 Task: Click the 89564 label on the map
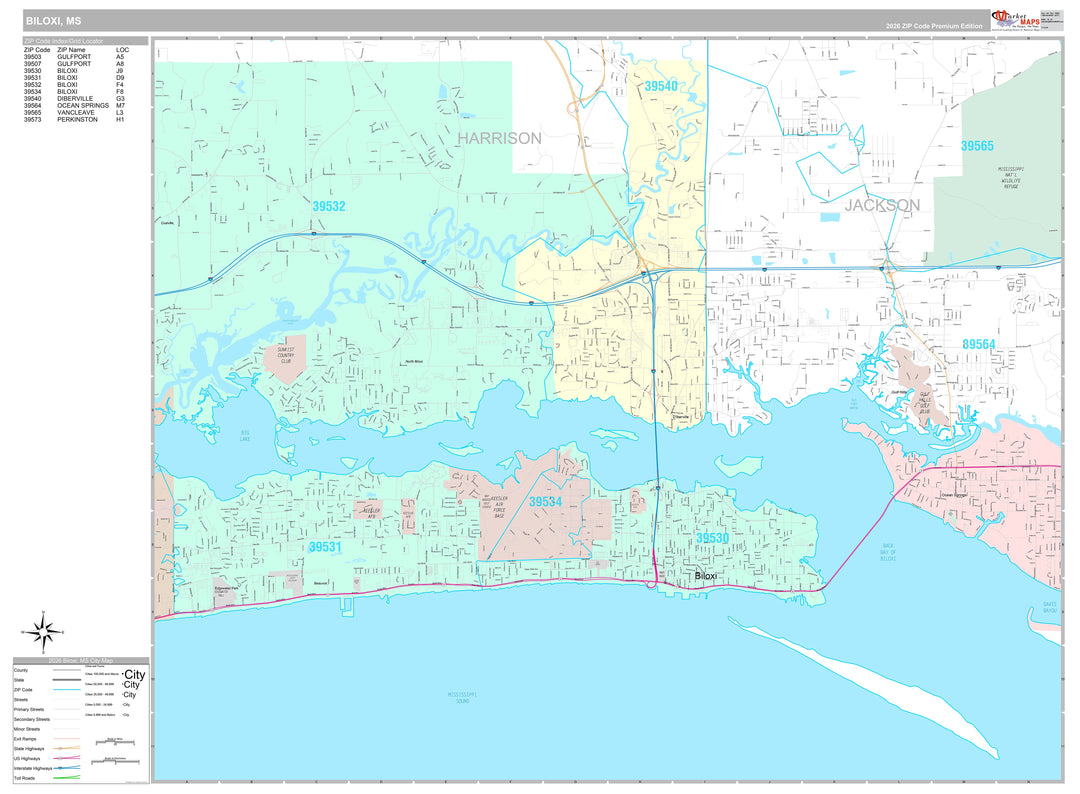tap(978, 344)
